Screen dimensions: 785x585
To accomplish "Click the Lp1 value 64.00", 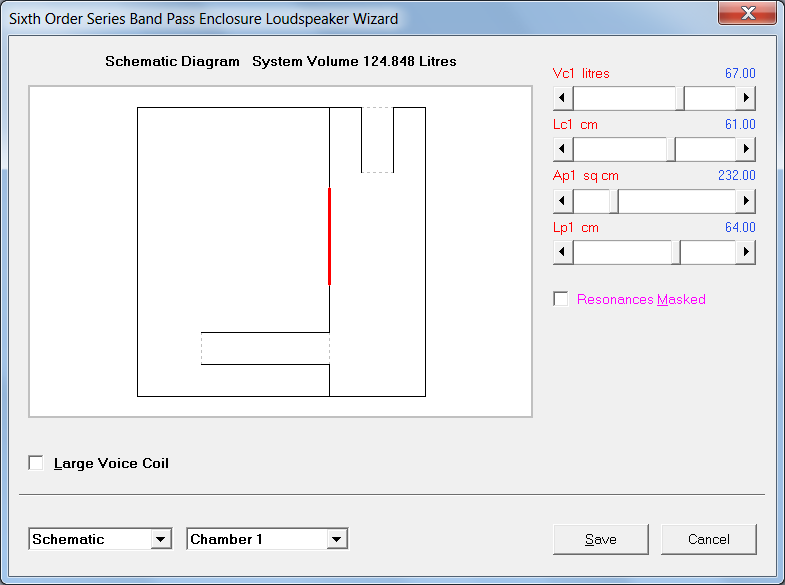I will point(740,227).
